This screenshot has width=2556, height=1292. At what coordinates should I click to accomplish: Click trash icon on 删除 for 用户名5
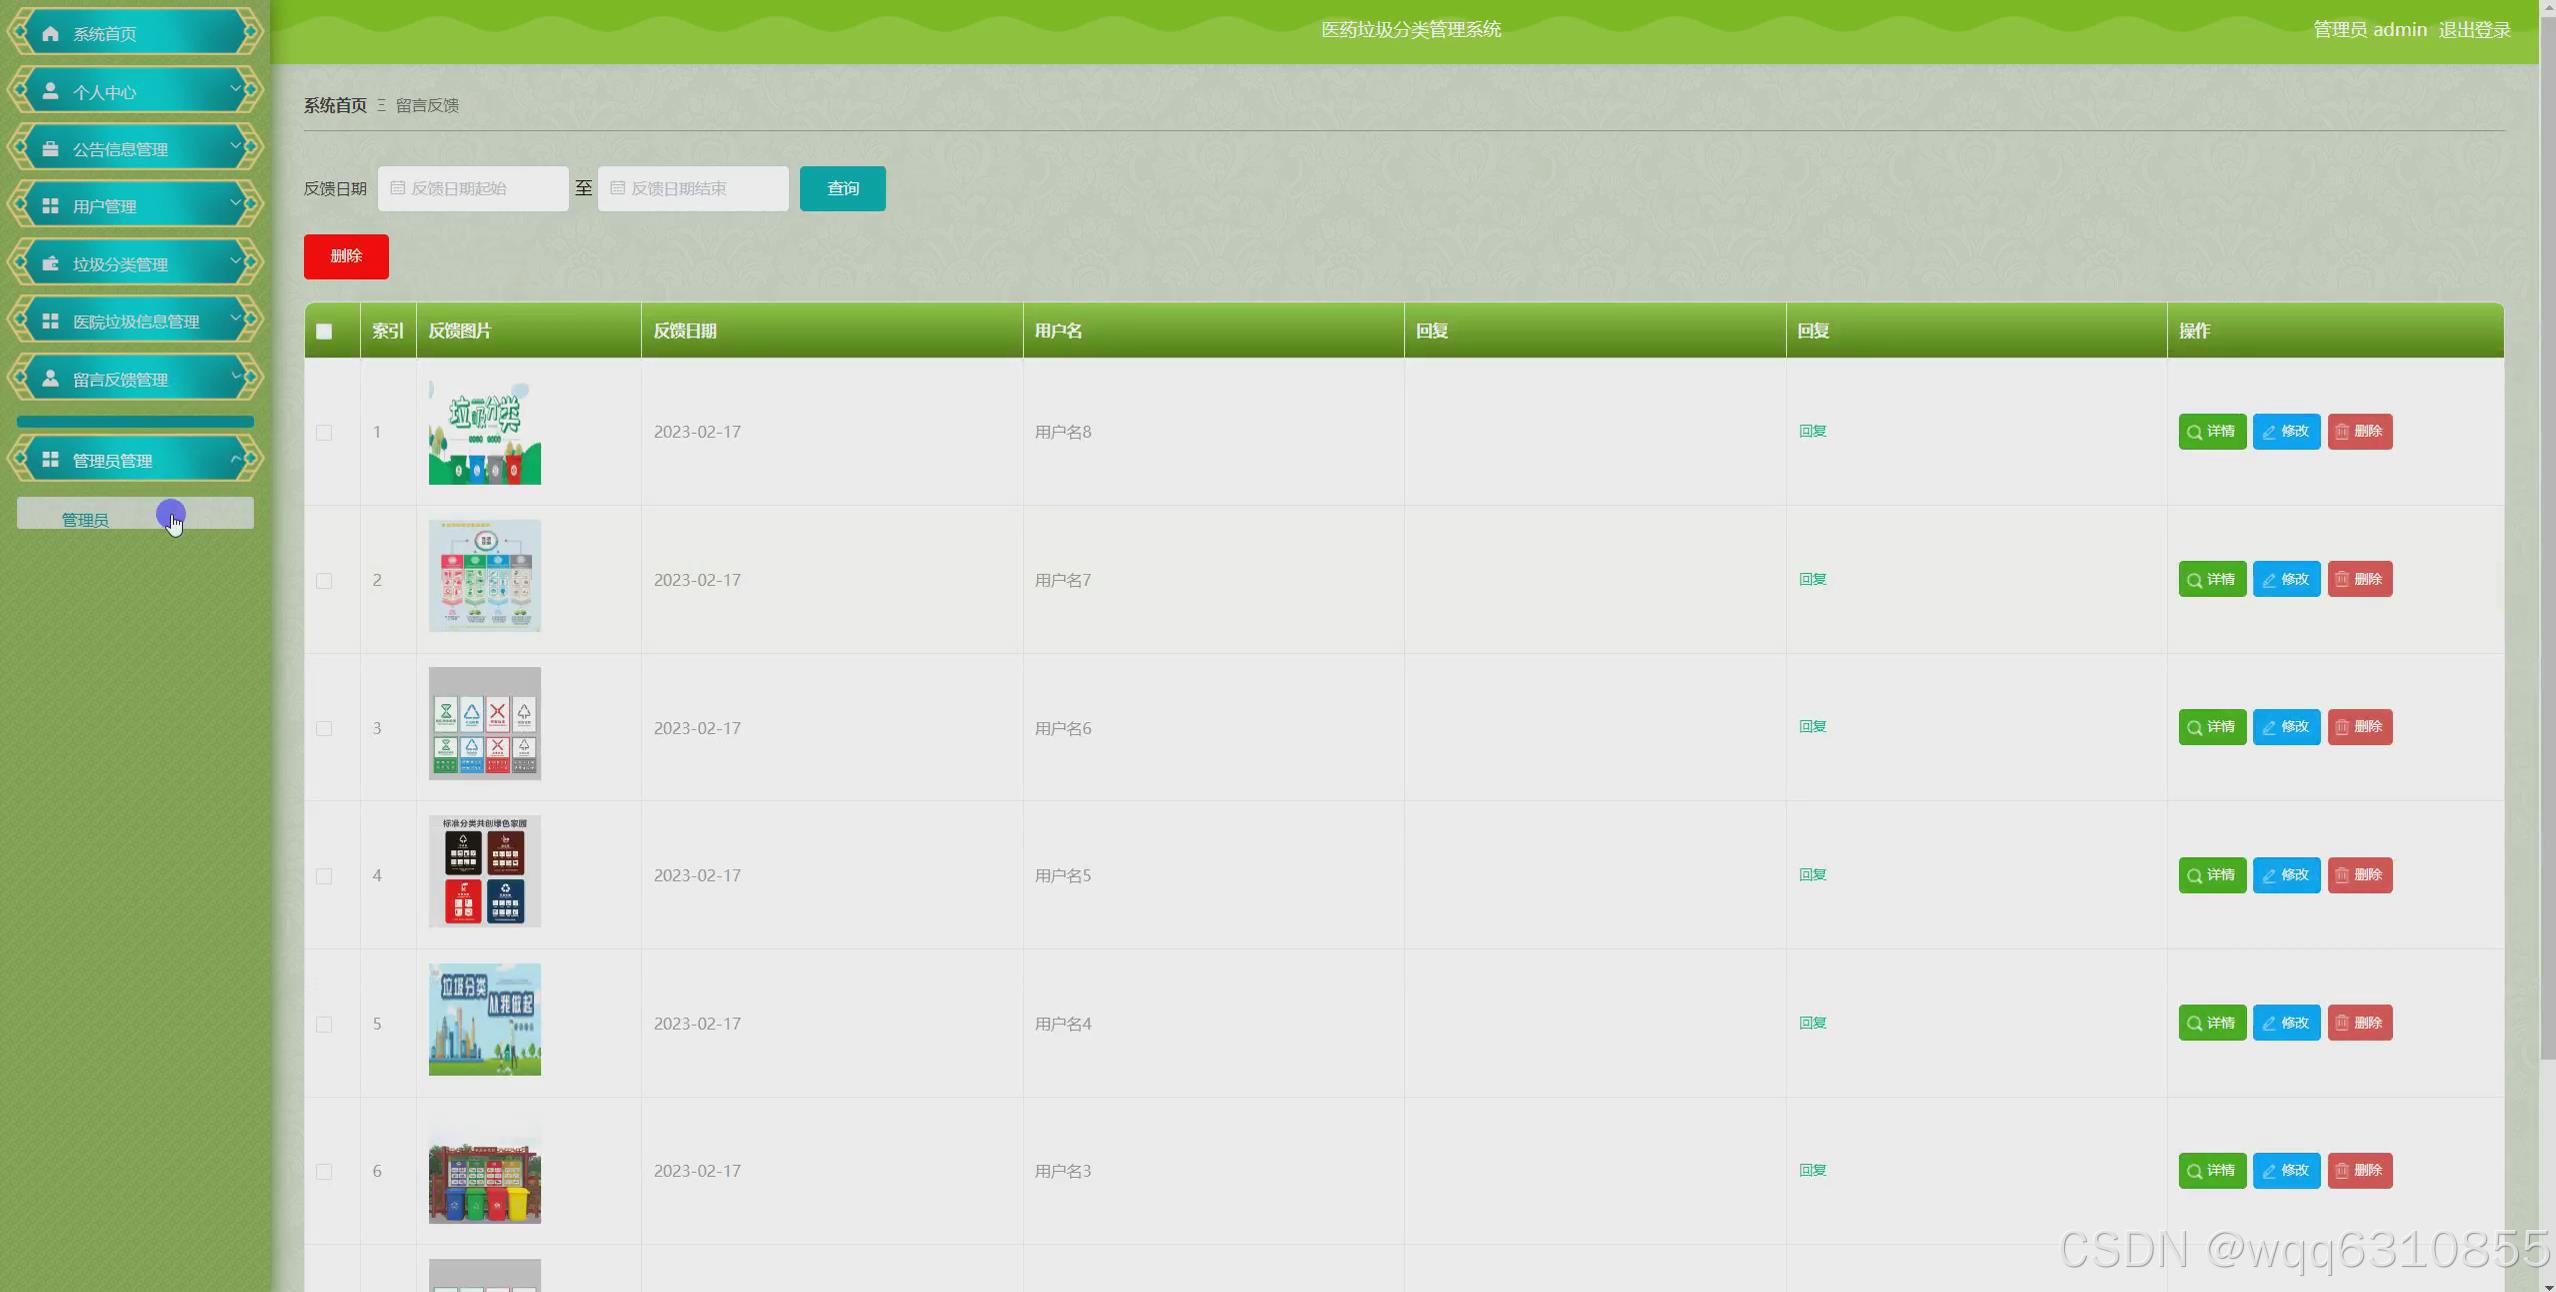pyautogui.click(x=2342, y=875)
